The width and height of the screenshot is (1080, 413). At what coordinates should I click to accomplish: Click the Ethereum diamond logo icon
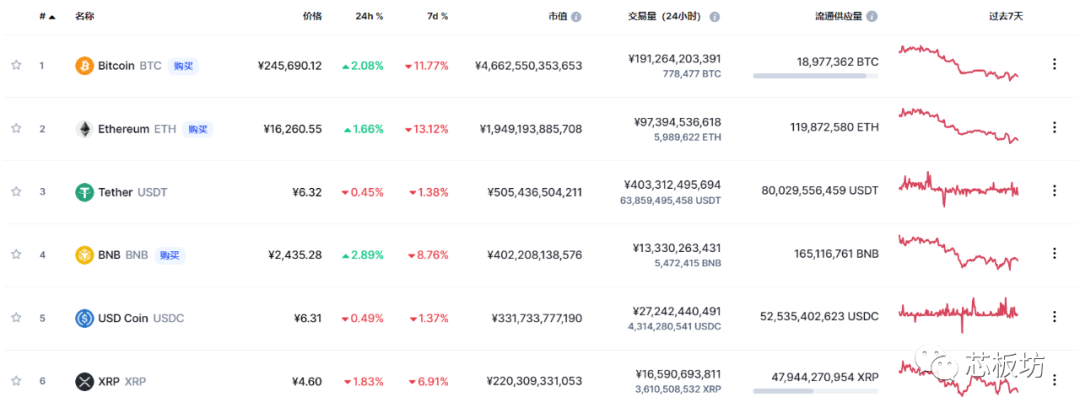coord(84,129)
